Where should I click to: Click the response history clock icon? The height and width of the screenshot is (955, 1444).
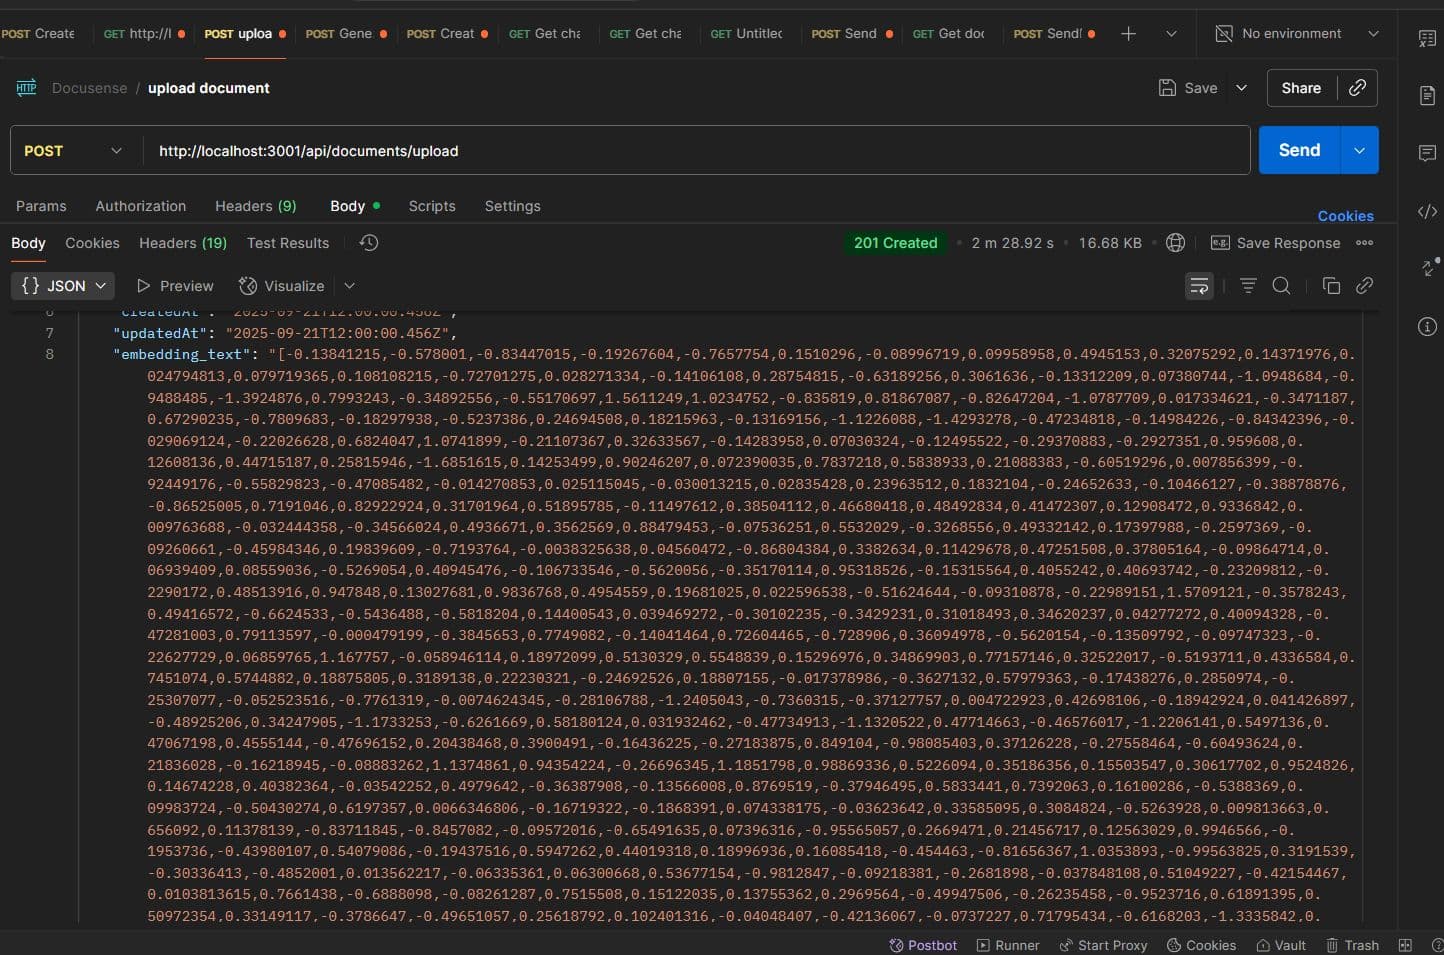coord(368,243)
